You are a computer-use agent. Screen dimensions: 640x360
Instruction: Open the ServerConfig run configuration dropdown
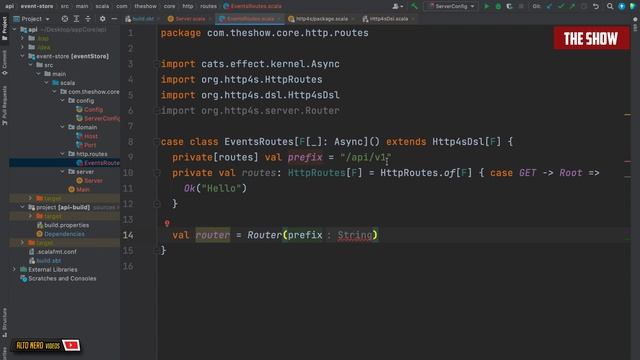click(x=451, y=6)
